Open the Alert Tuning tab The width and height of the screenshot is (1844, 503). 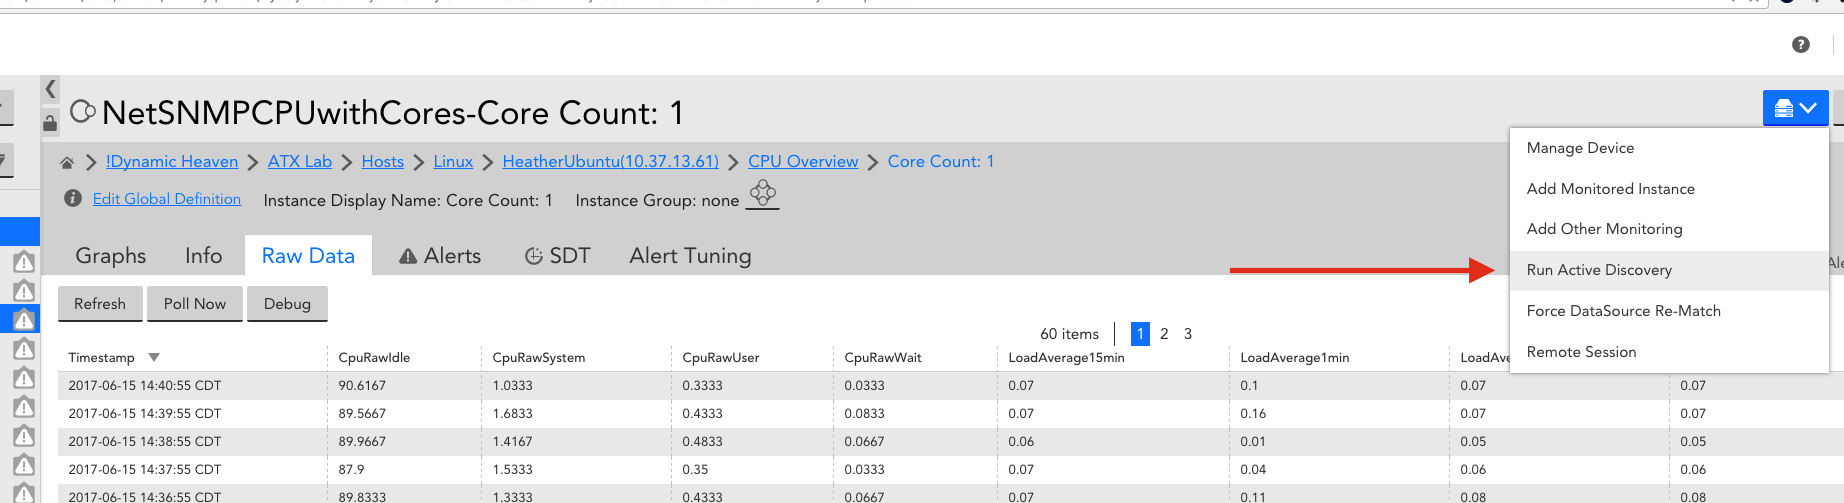(690, 256)
